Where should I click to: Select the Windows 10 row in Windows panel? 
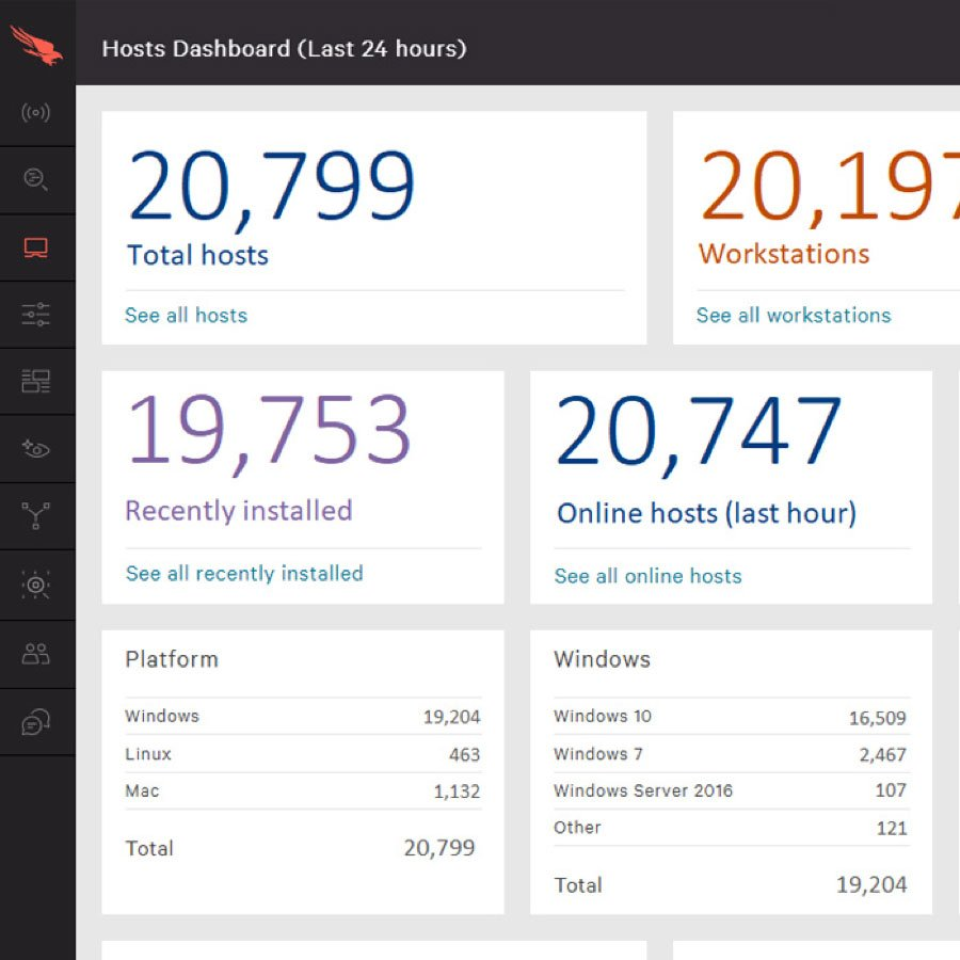coord(730,716)
